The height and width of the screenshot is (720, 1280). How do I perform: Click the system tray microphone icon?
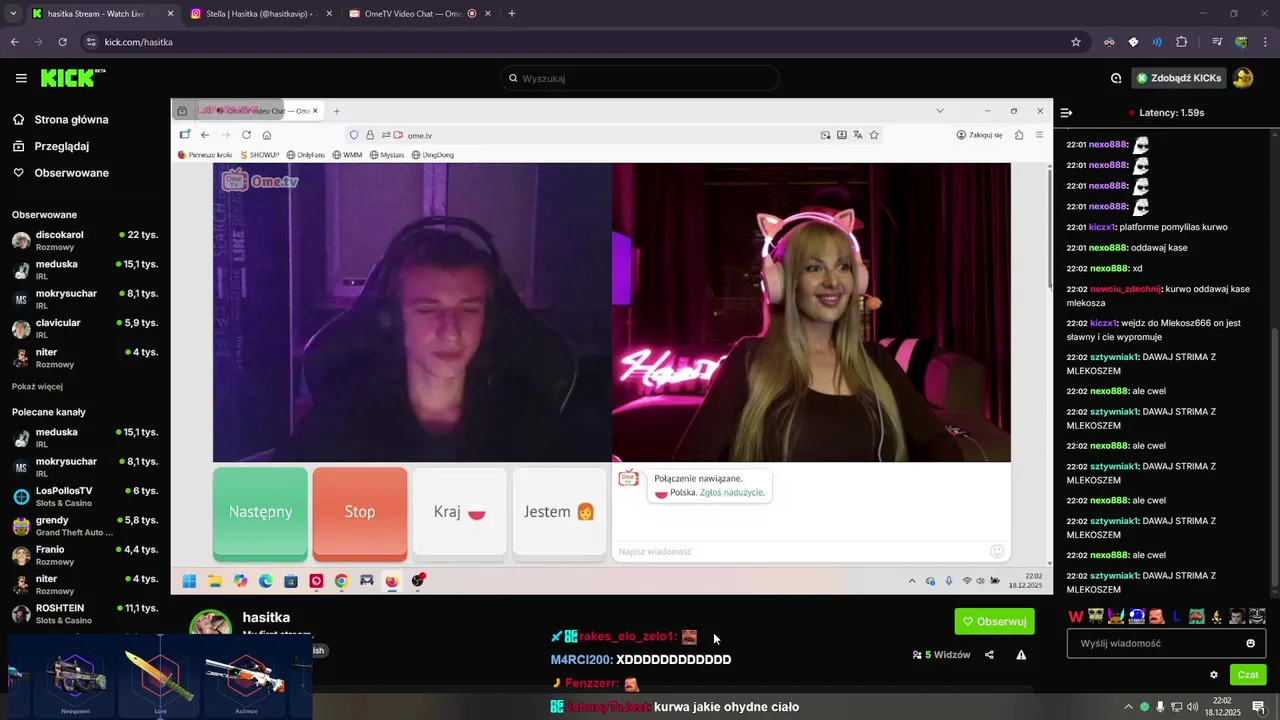pos(1160,707)
